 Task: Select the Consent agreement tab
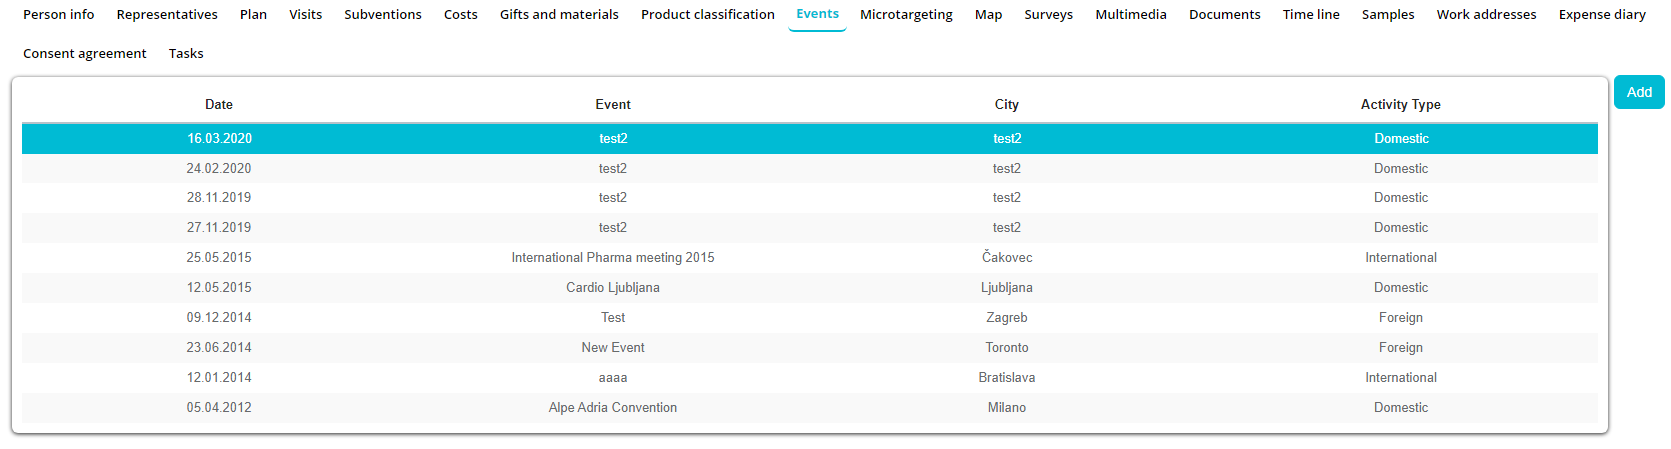[85, 54]
